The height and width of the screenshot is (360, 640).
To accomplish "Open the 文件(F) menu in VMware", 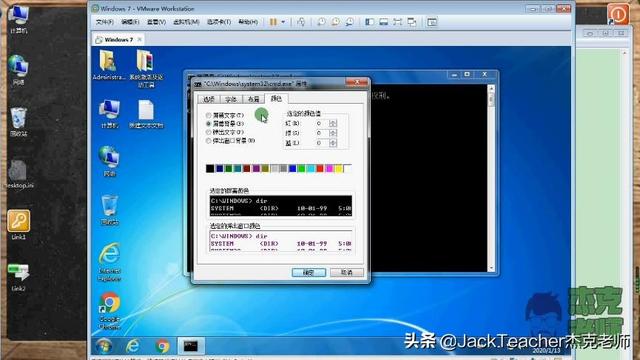I will pos(104,22).
